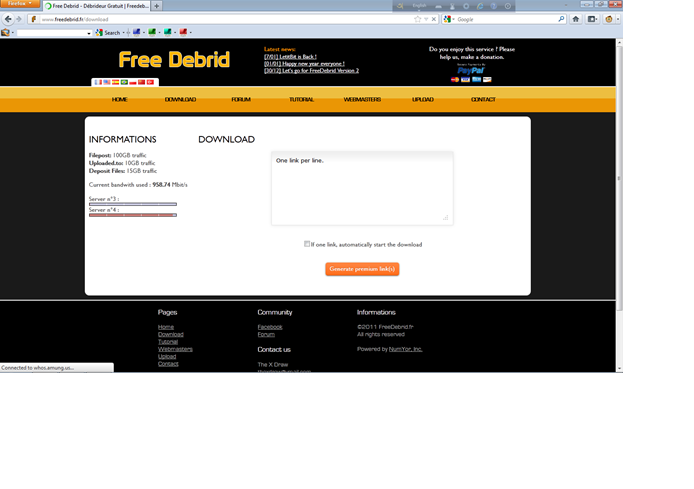The width and height of the screenshot is (694, 489).
Task: Expand the toolbar search box dropdown
Action: (x=89, y=33)
